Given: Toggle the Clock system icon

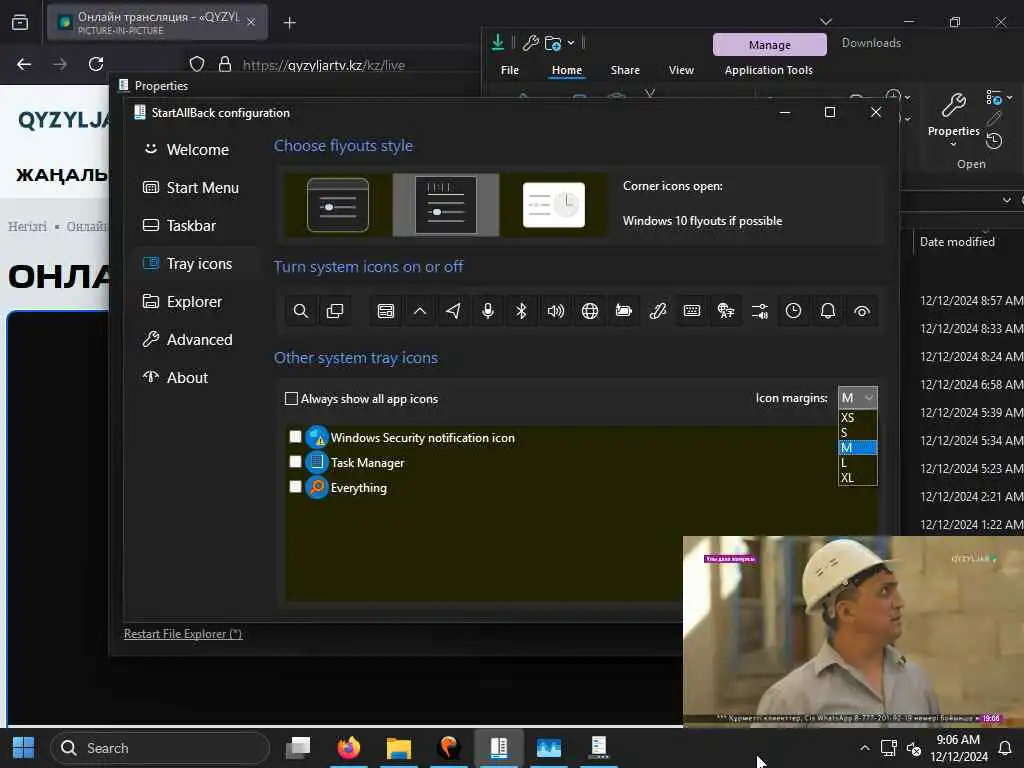Looking at the screenshot, I should click(x=793, y=311).
